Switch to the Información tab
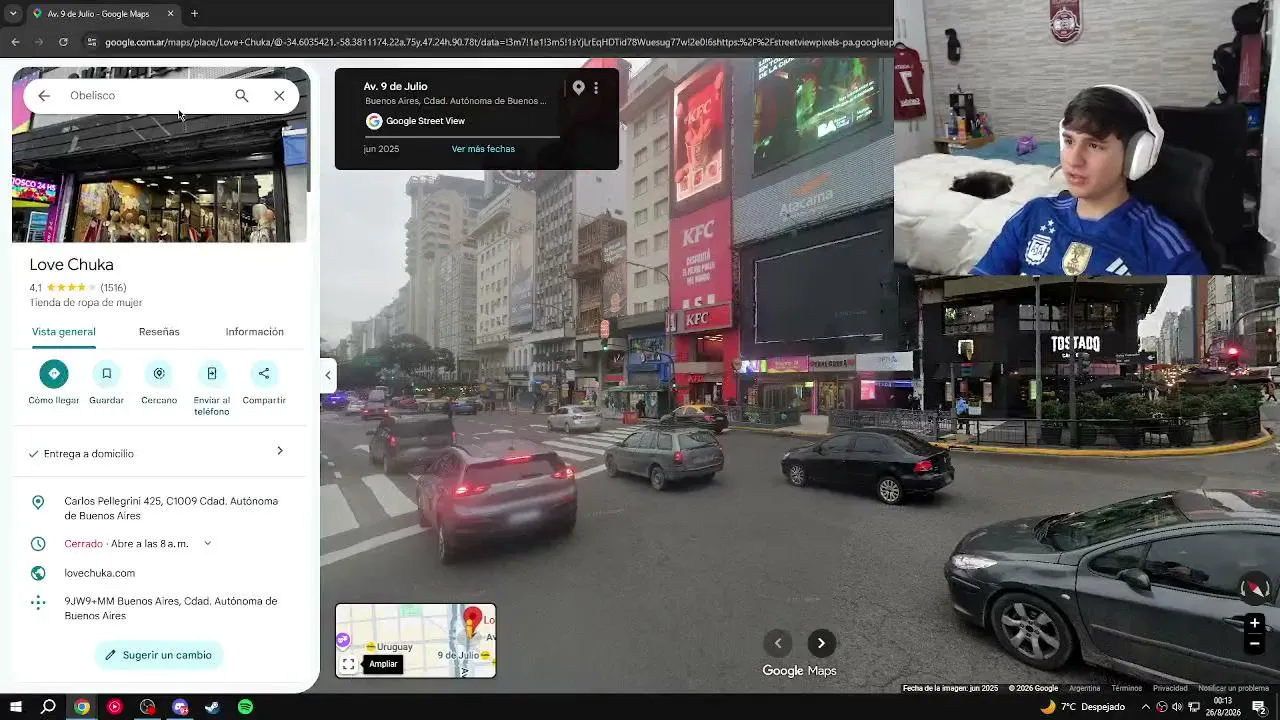The image size is (1280, 720). click(x=254, y=332)
